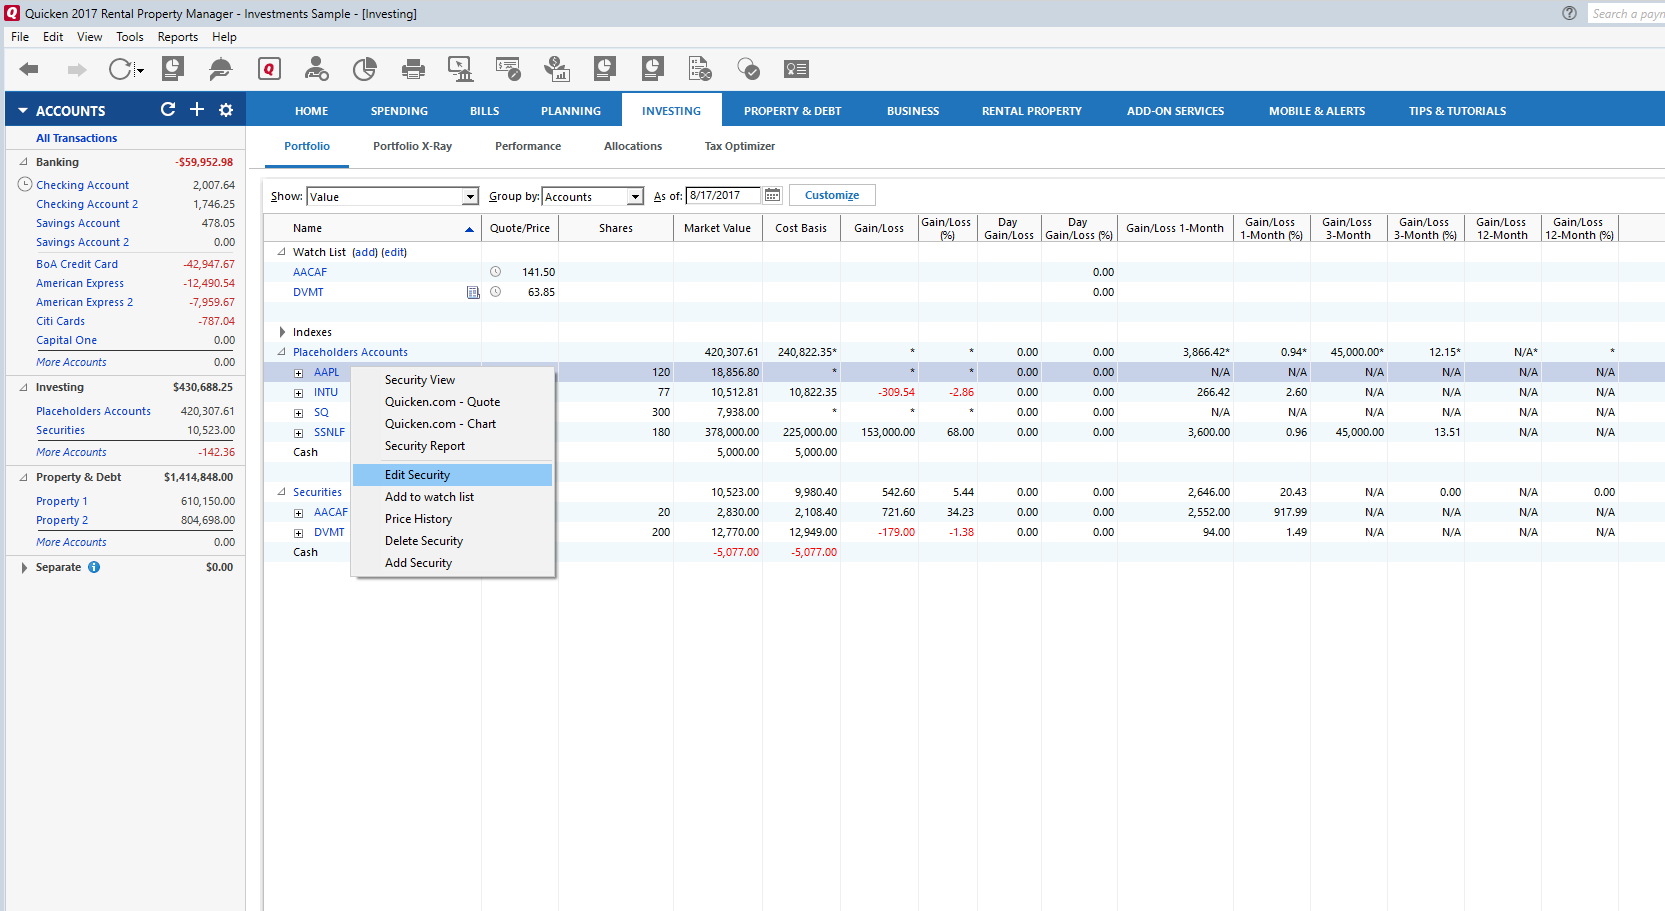Collapse the Banking section in sidebar
Viewport: 1665px width, 911px height.
[23, 162]
